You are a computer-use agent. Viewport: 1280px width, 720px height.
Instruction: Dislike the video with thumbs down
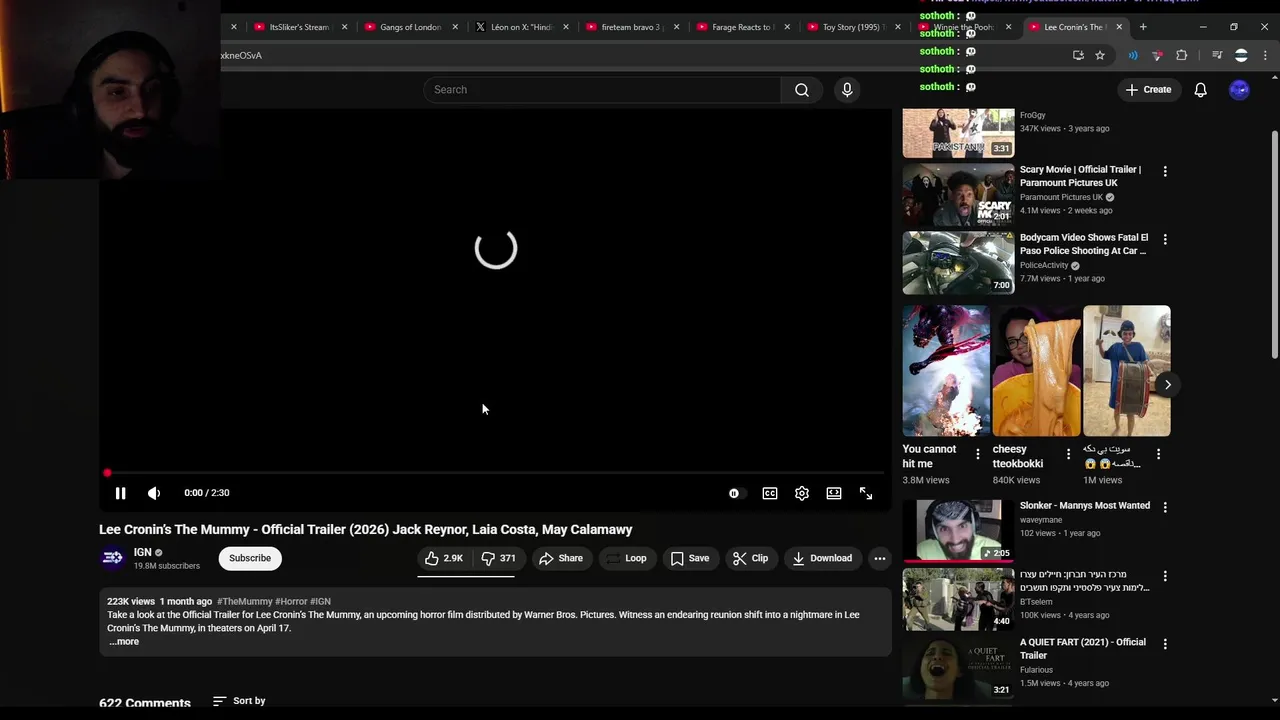click(498, 558)
